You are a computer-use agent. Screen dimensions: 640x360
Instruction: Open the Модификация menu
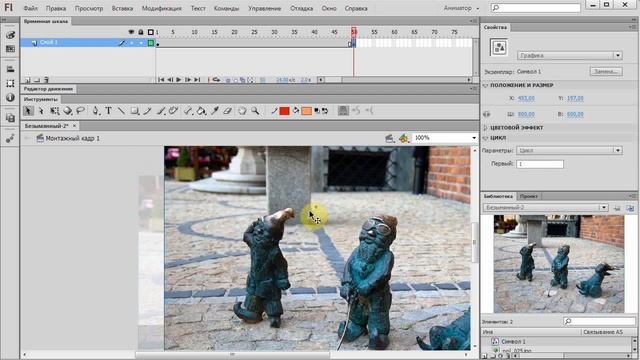[x=162, y=8]
